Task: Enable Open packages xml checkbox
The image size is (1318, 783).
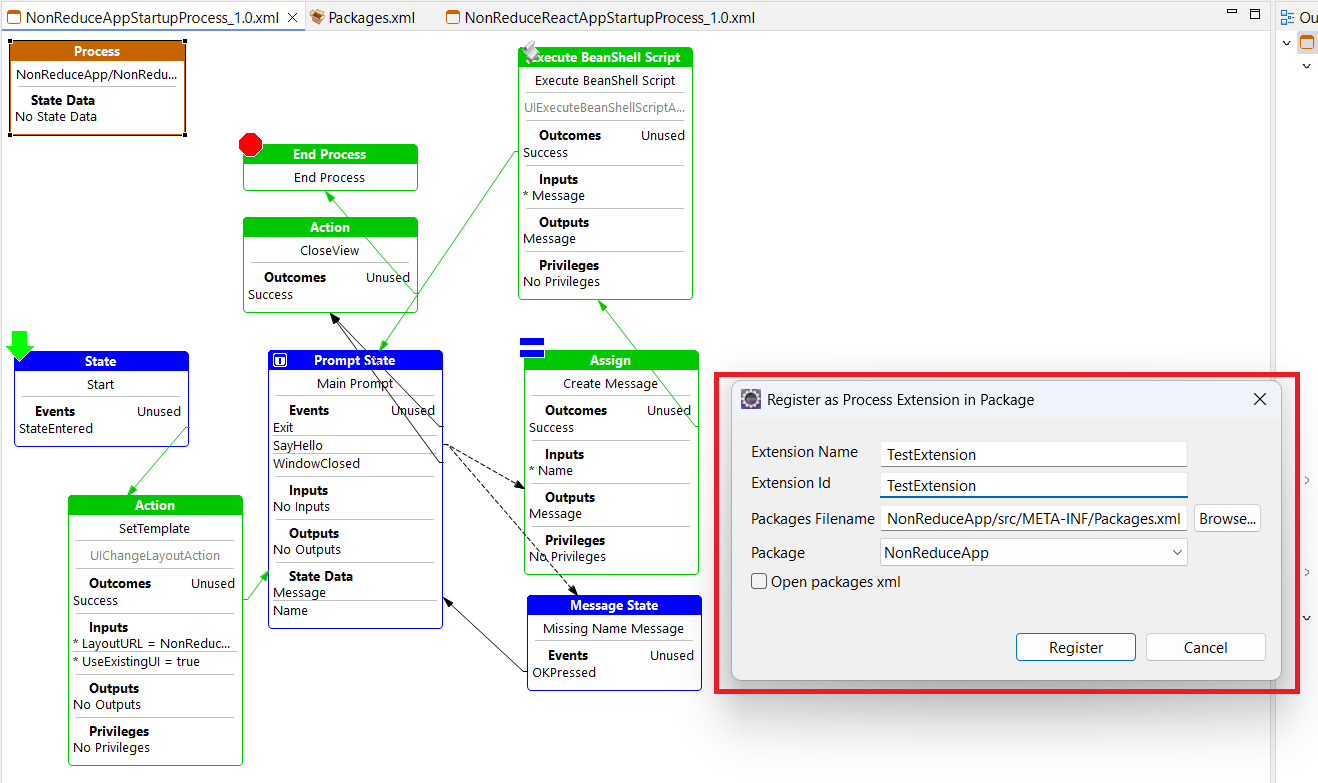Action: click(759, 581)
